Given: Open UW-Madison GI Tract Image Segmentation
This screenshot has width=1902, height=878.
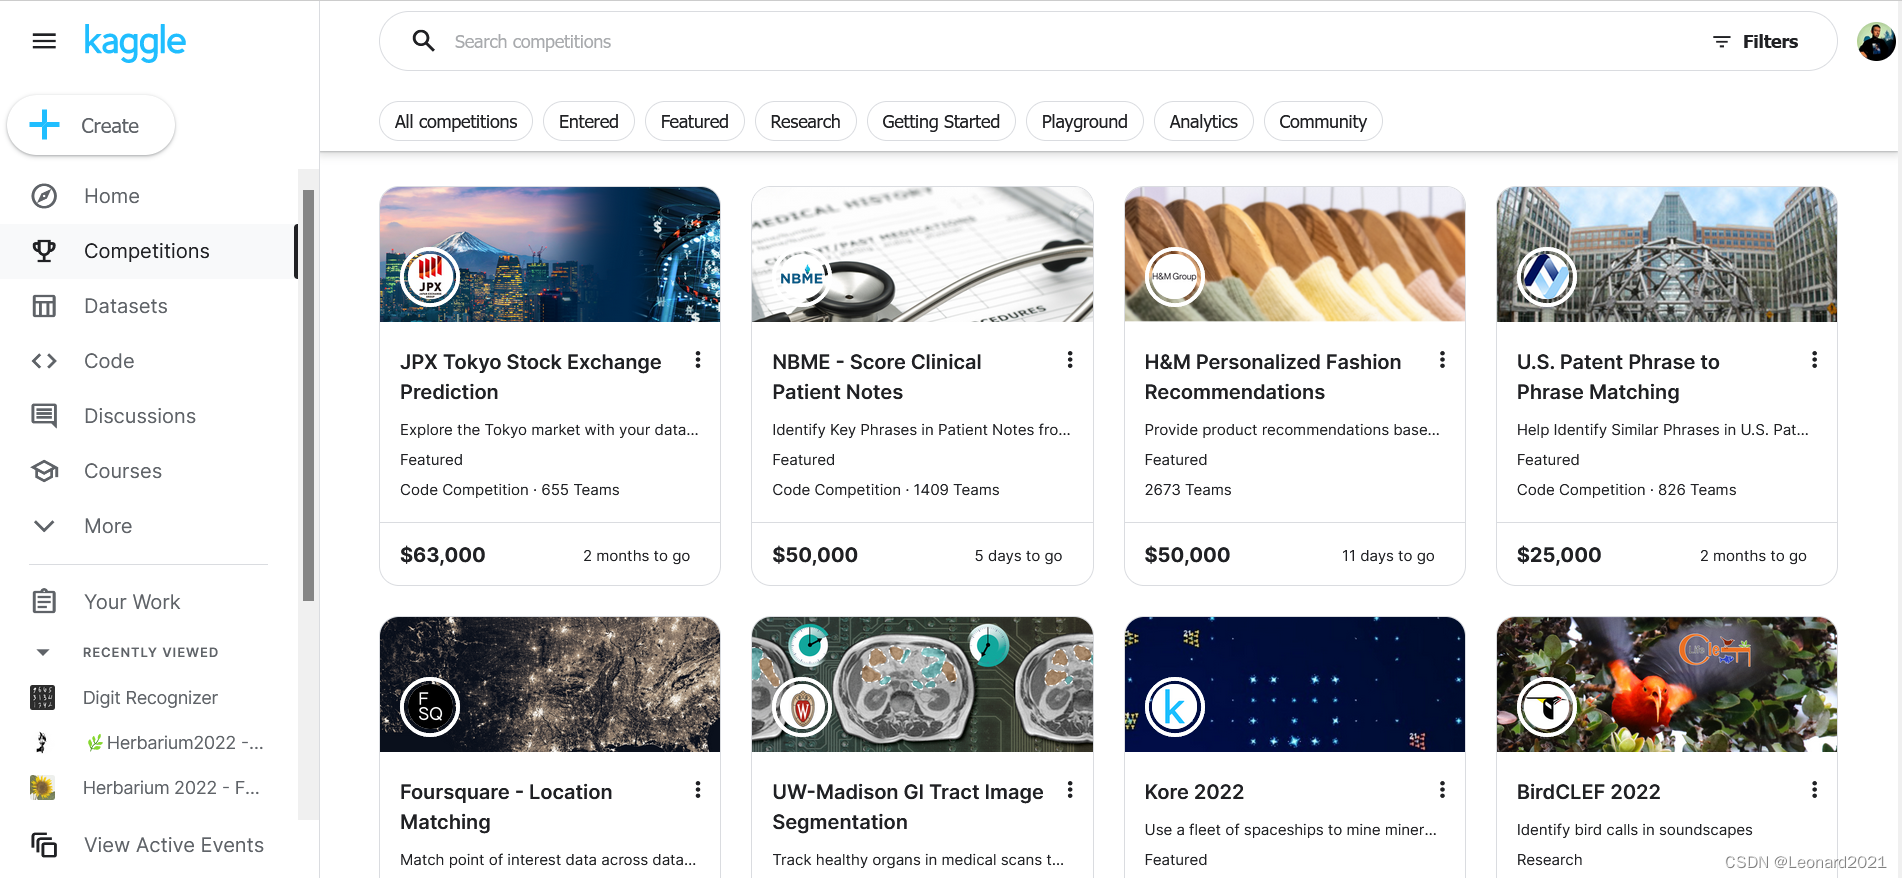Looking at the screenshot, I should [x=908, y=807].
